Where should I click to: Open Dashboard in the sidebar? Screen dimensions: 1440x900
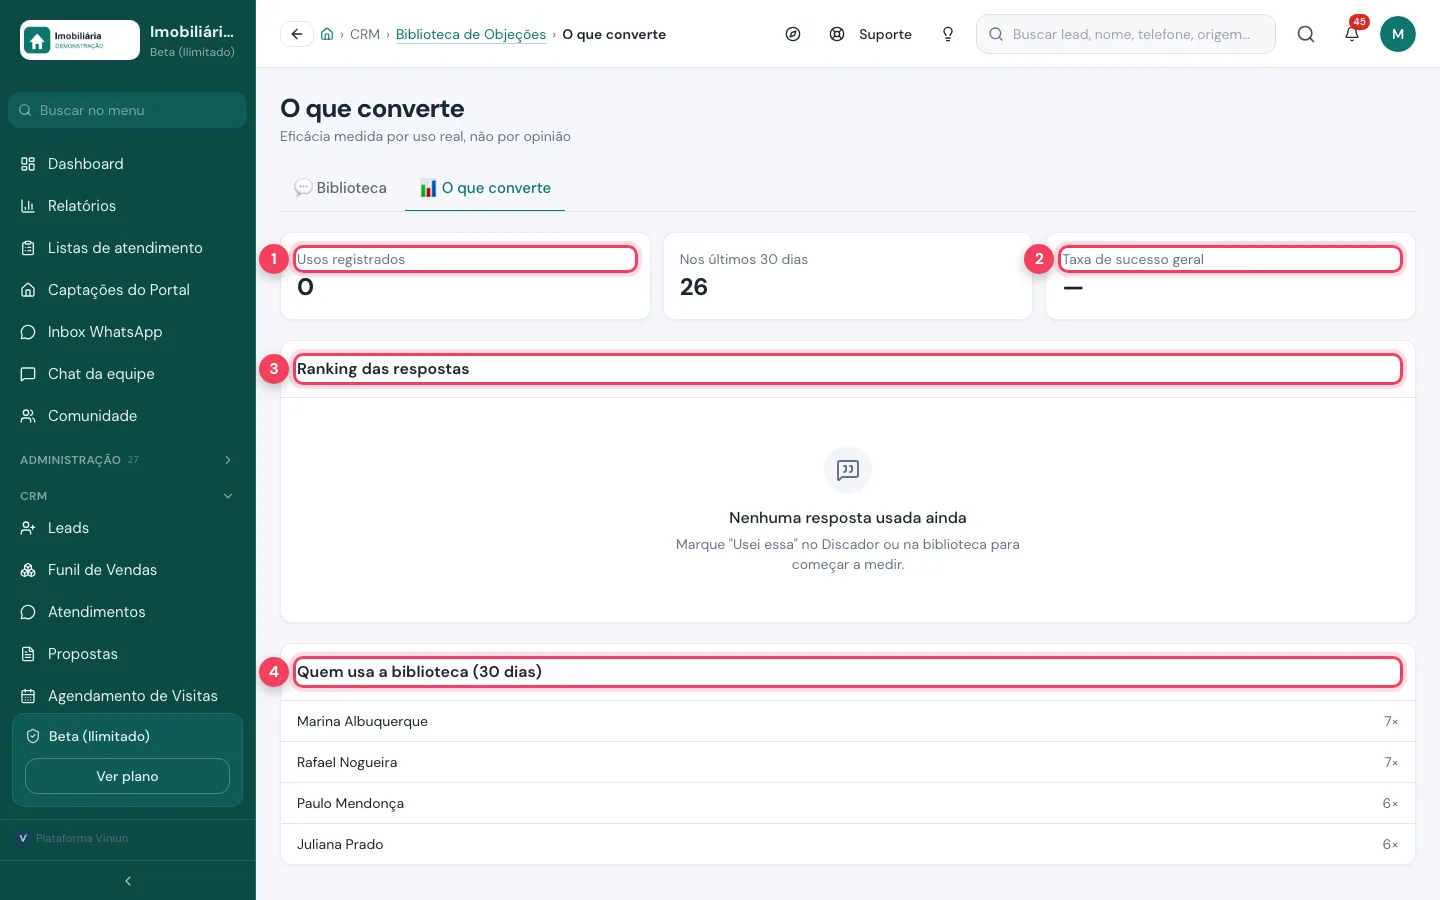(x=127, y=164)
